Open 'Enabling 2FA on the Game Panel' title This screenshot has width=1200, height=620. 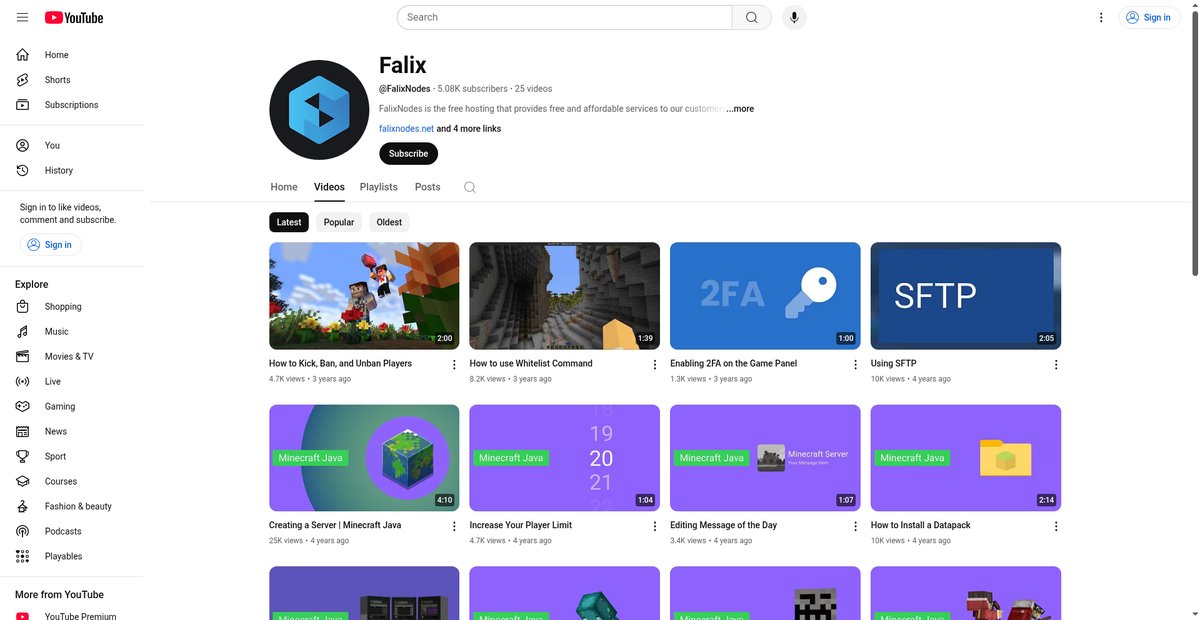tap(733, 364)
